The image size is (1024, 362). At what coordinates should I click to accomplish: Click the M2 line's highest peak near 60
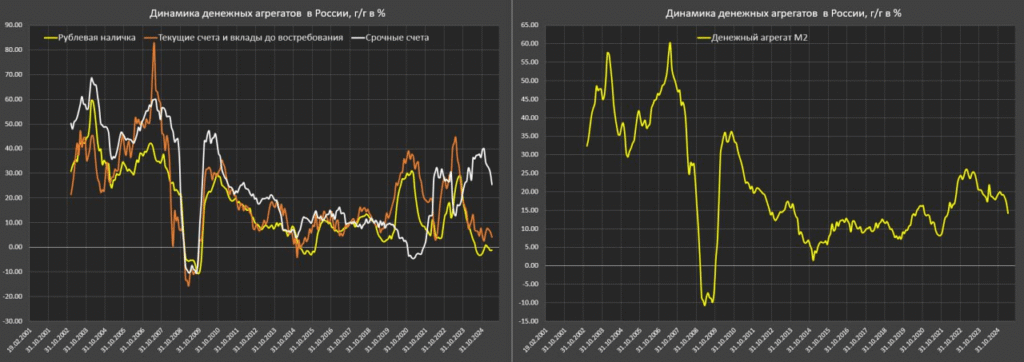coord(669,43)
